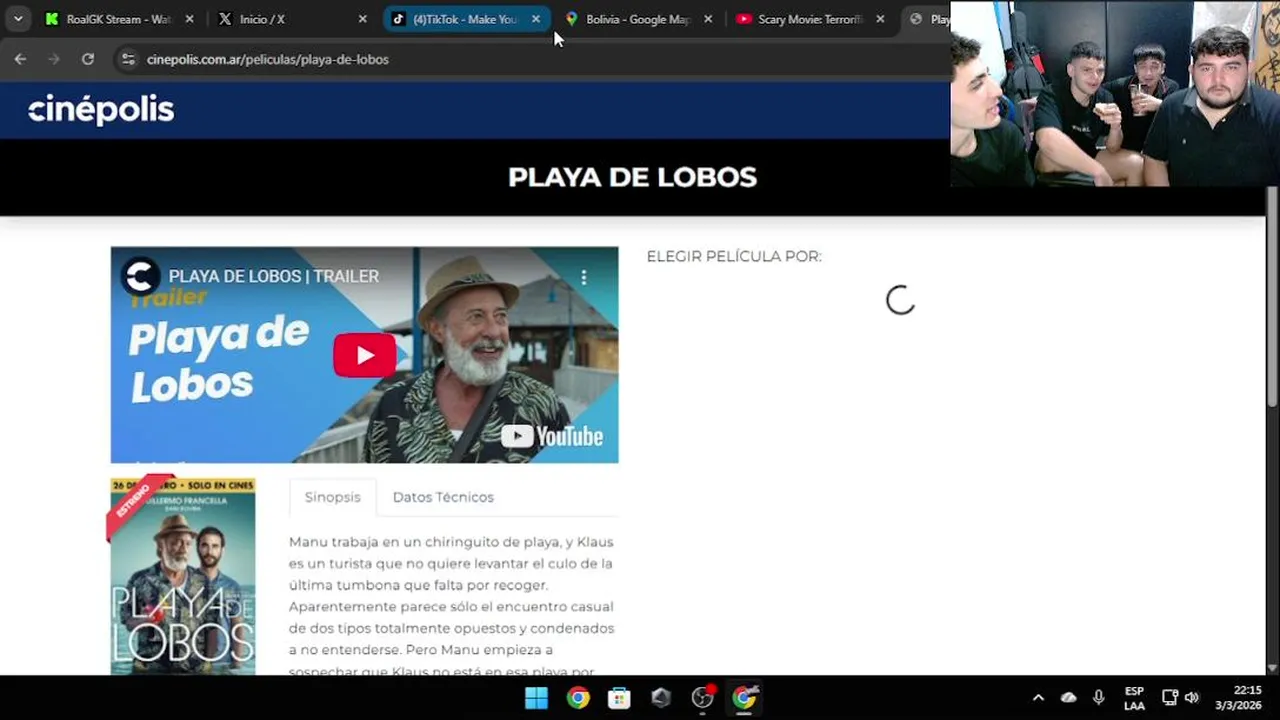The width and height of the screenshot is (1280, 720).
Task: Reload the Cinépolis page
Action: point(88,59)
